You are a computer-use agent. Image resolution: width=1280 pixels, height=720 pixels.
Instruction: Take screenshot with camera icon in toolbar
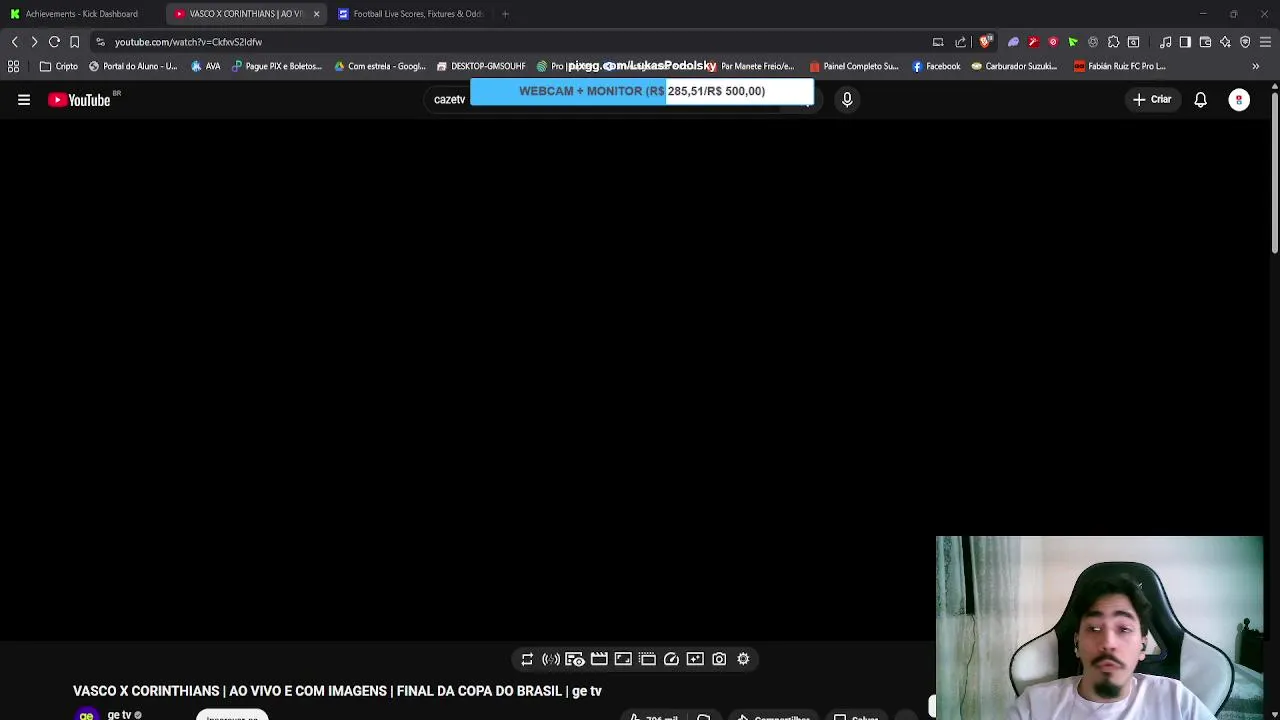click(719, 659)
